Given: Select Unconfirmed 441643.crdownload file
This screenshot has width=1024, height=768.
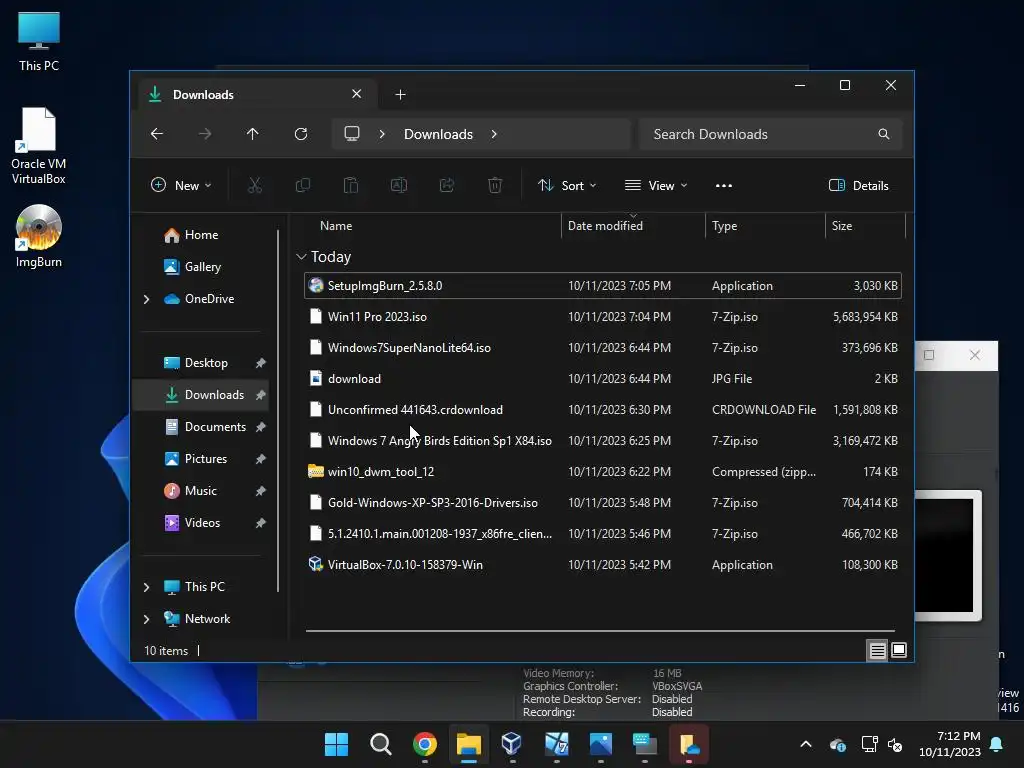Looking at the screenshot, I should [603, 410].
